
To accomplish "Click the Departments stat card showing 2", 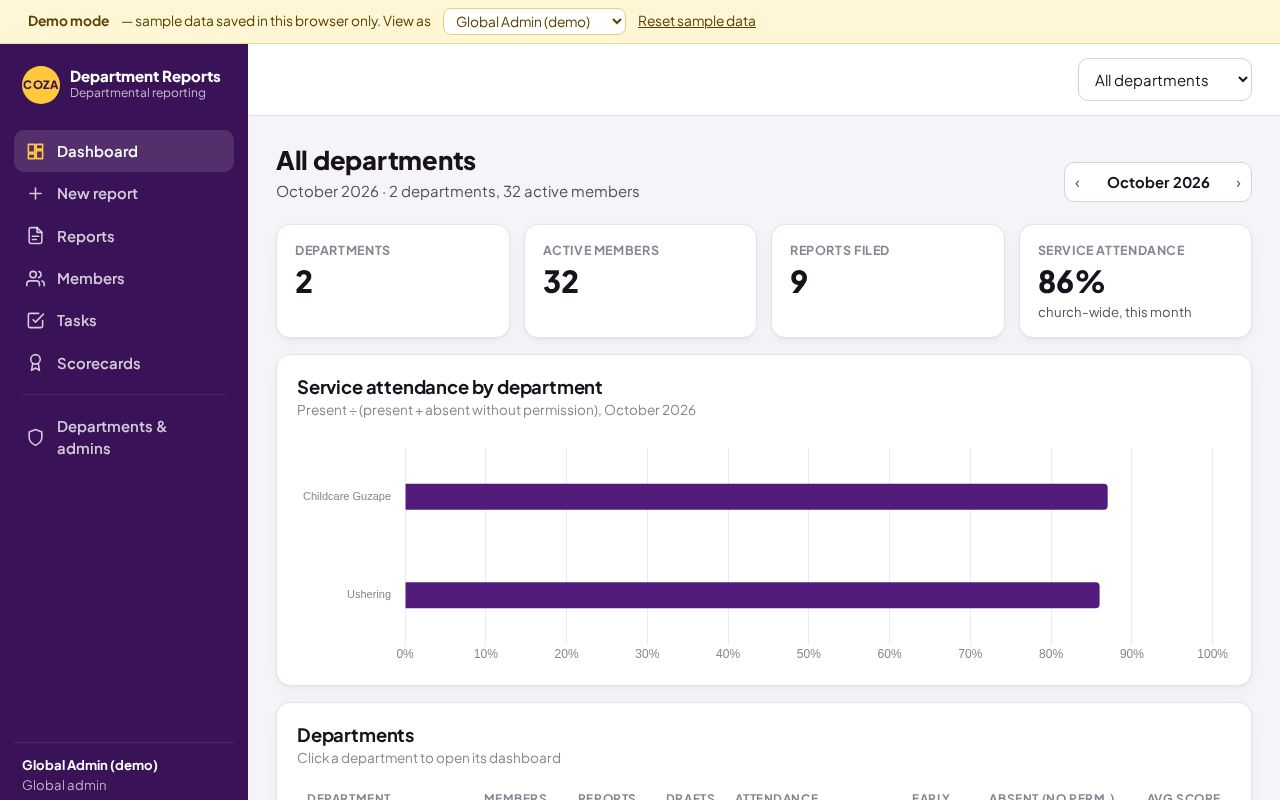I will [x=393, y=281].
